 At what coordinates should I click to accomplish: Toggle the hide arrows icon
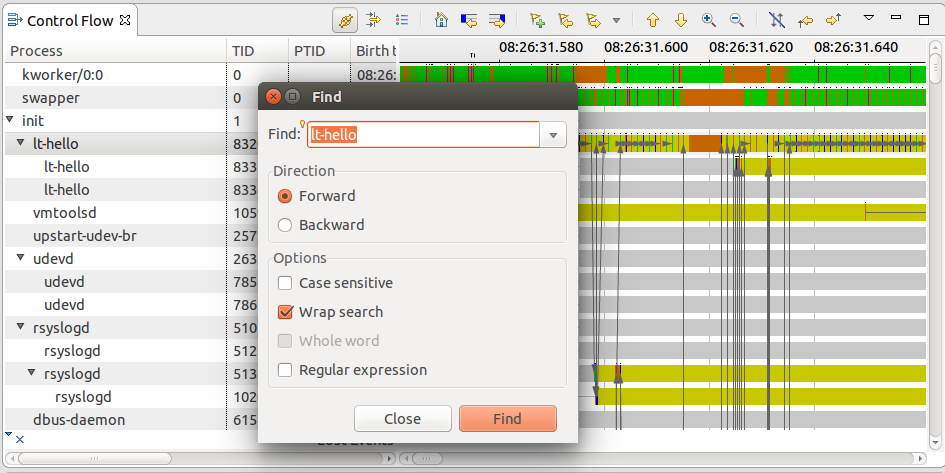pyautogui.click(x=777, y=20)
